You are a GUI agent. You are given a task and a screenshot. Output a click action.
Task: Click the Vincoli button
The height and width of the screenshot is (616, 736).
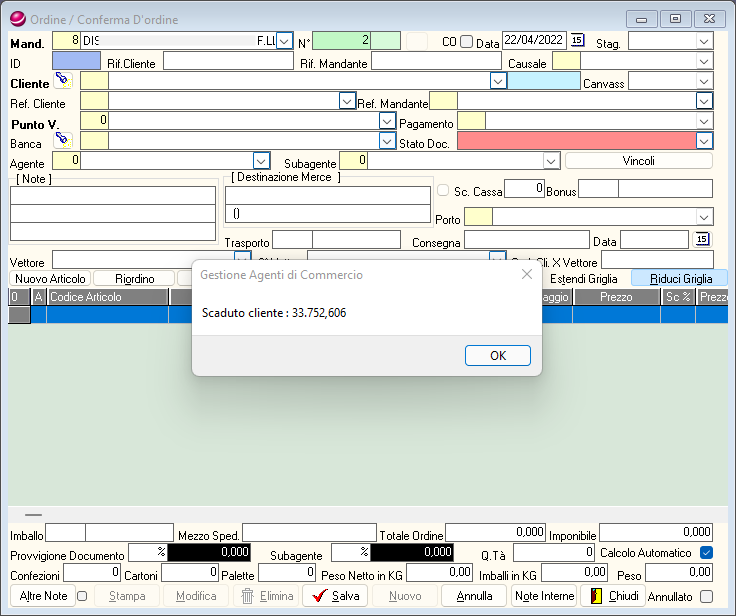(638, 160)
